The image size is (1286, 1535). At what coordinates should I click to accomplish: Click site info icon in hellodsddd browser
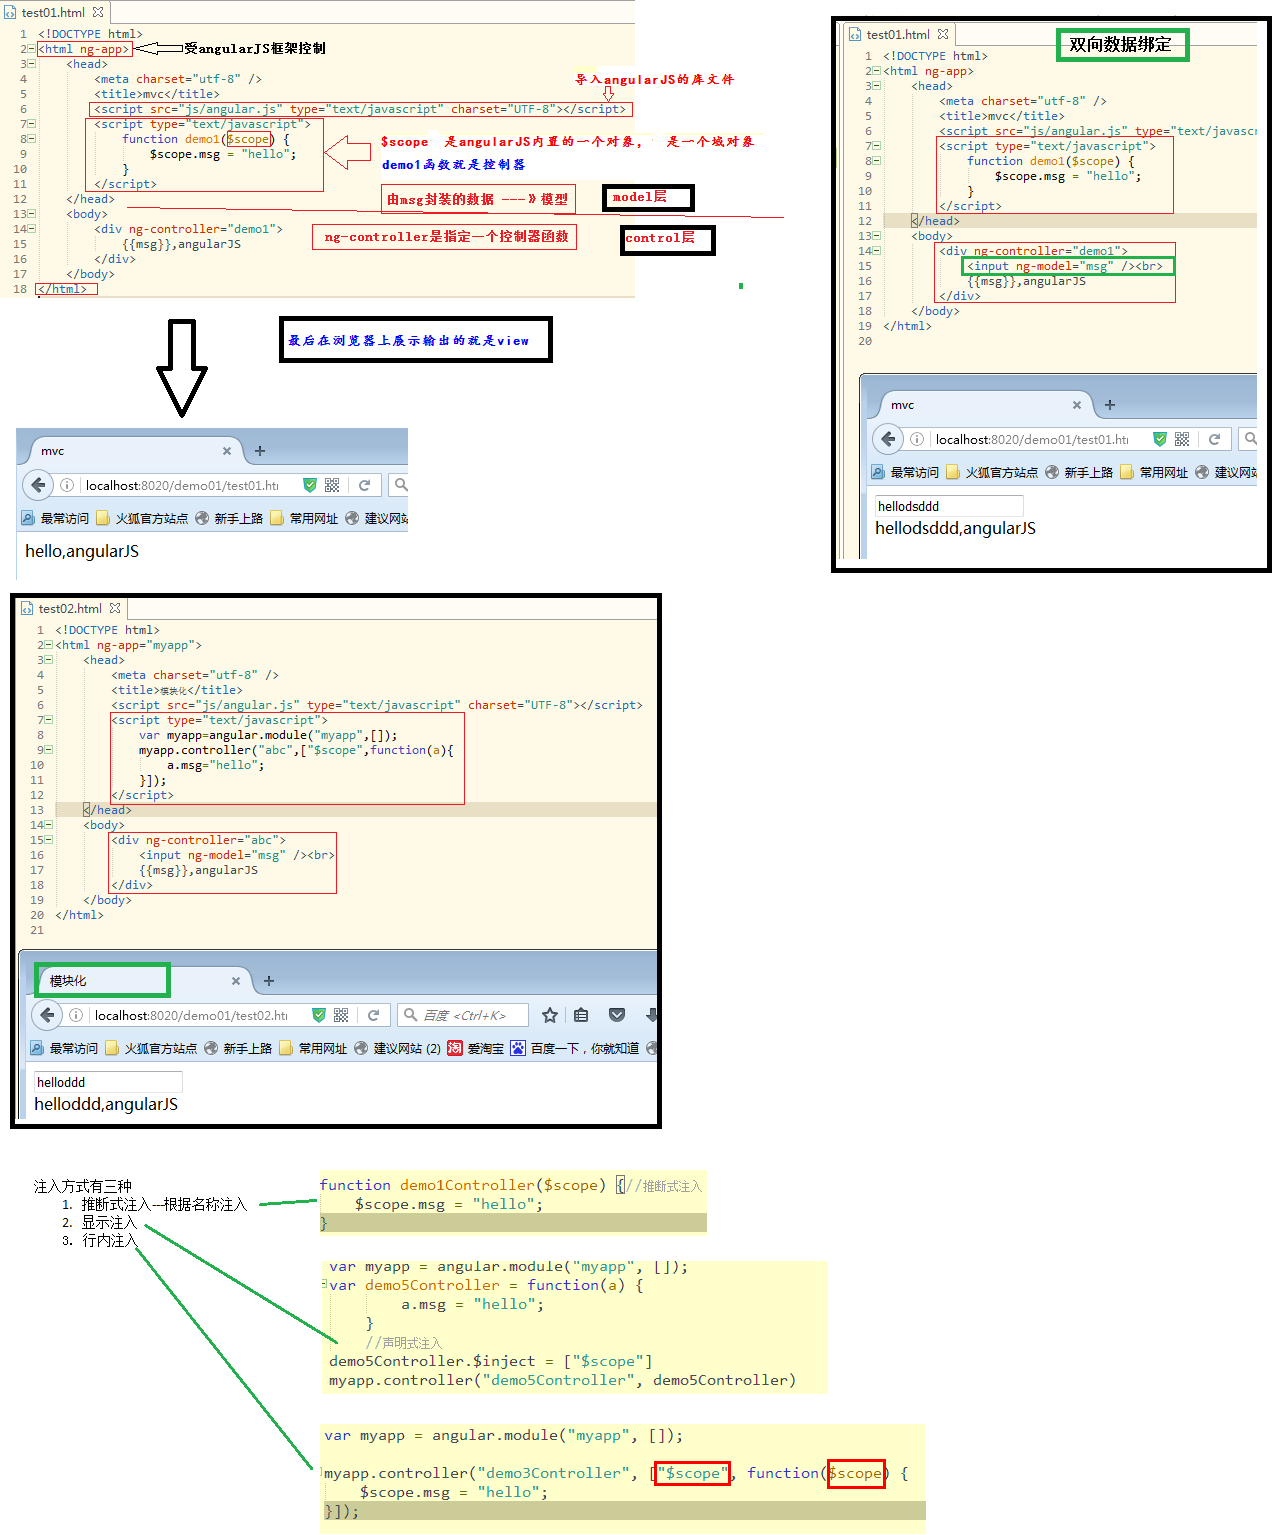click(x=917, y=439)
